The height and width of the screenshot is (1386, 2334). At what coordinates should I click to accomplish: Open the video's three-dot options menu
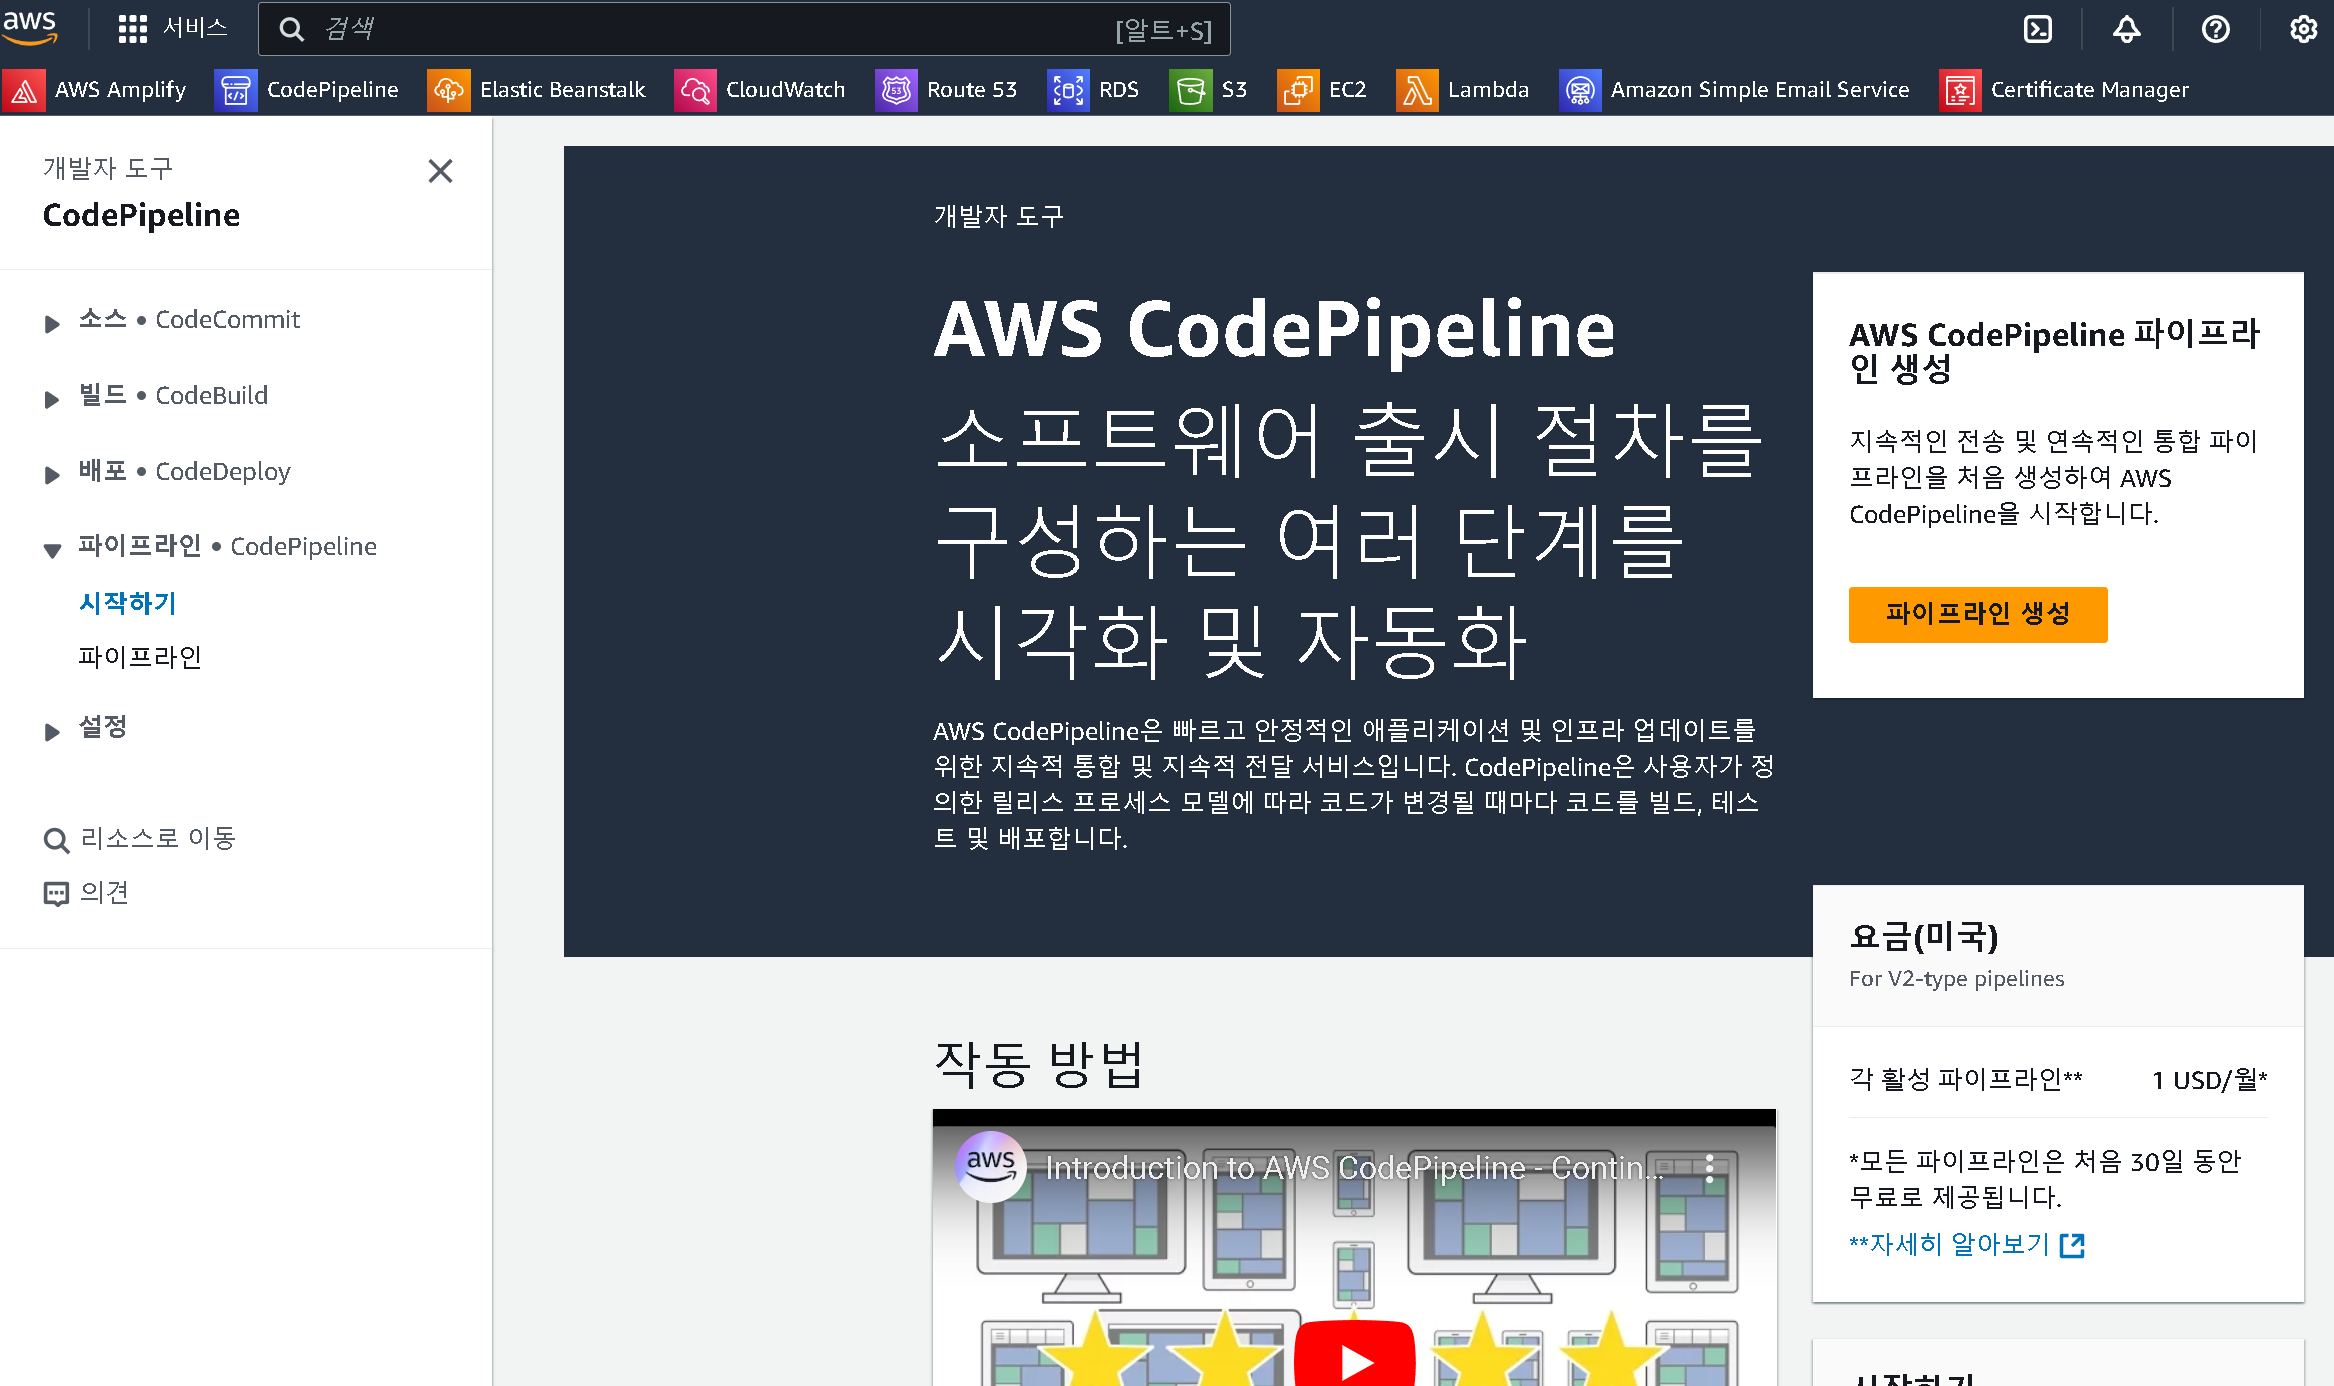tap(1710, 1168)
